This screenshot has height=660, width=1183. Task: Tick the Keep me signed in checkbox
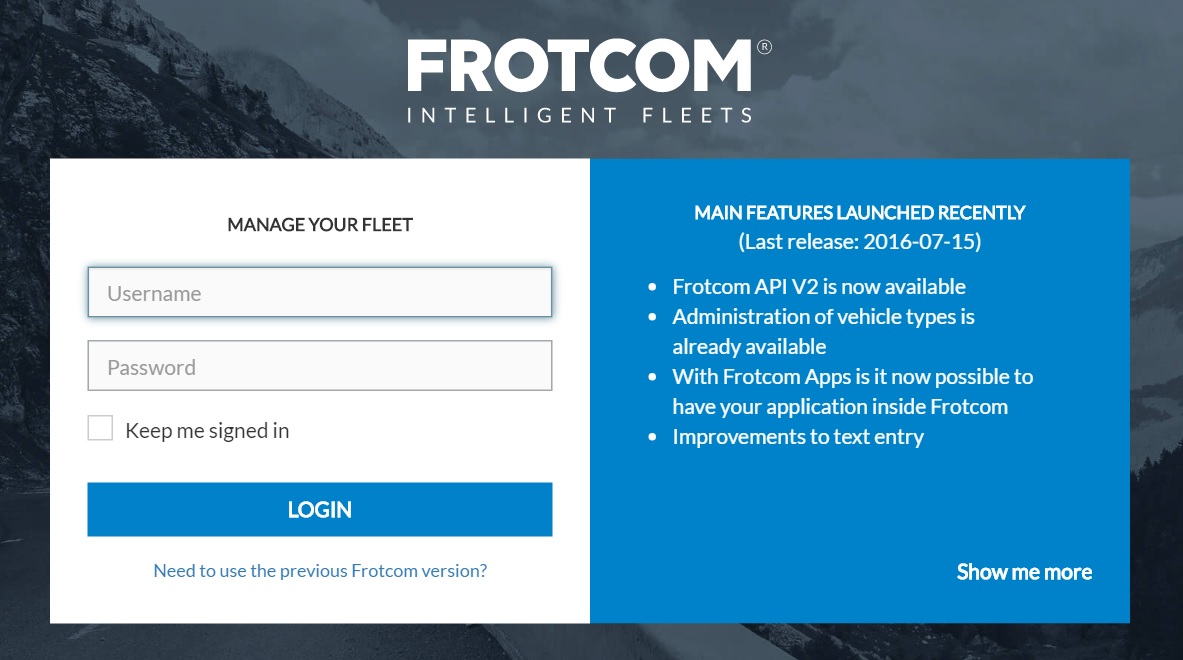point(100,429)
